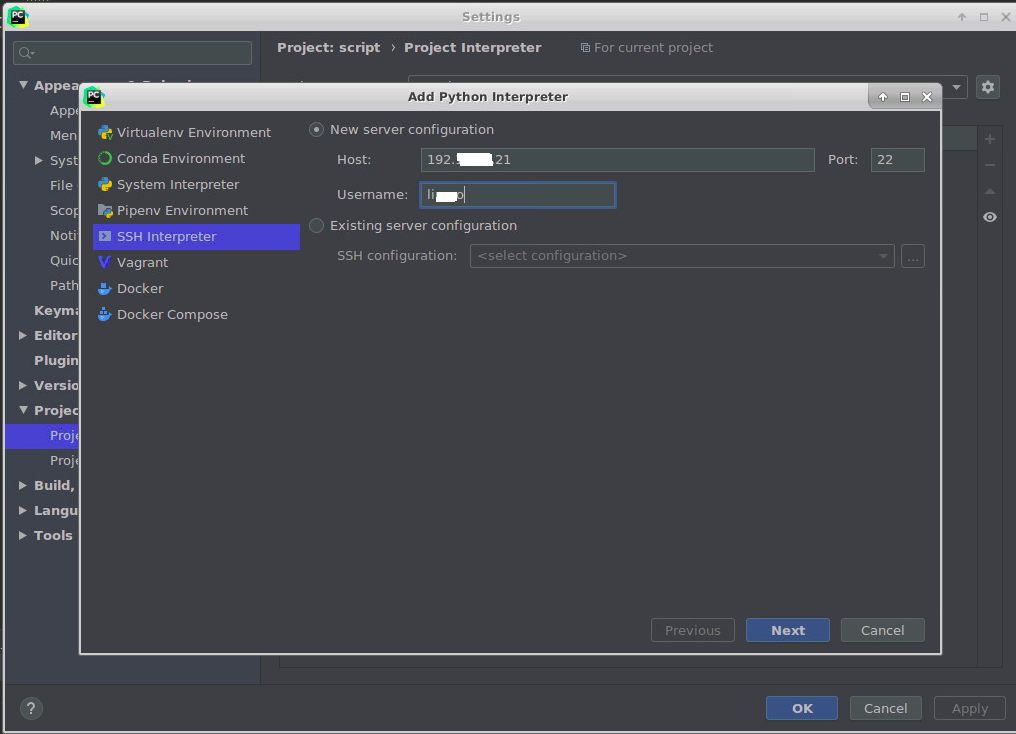Expand the Tools settings section

coord(23,535)
